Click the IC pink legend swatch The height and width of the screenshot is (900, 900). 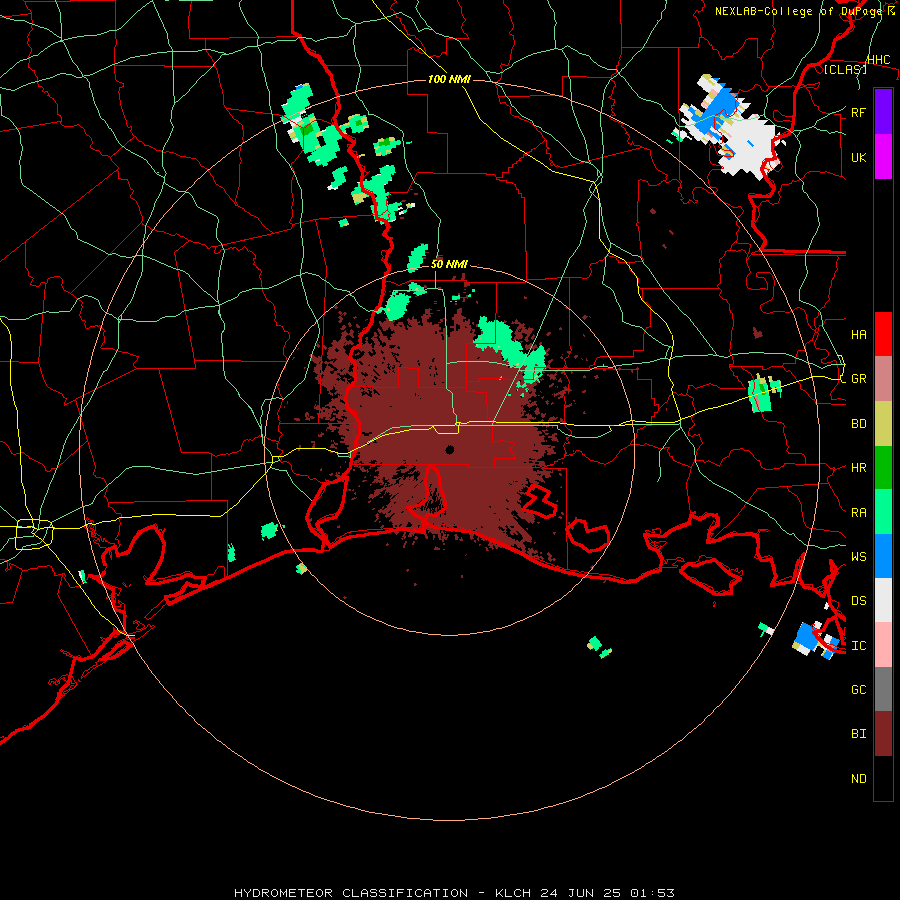click(x=883, y=645)
